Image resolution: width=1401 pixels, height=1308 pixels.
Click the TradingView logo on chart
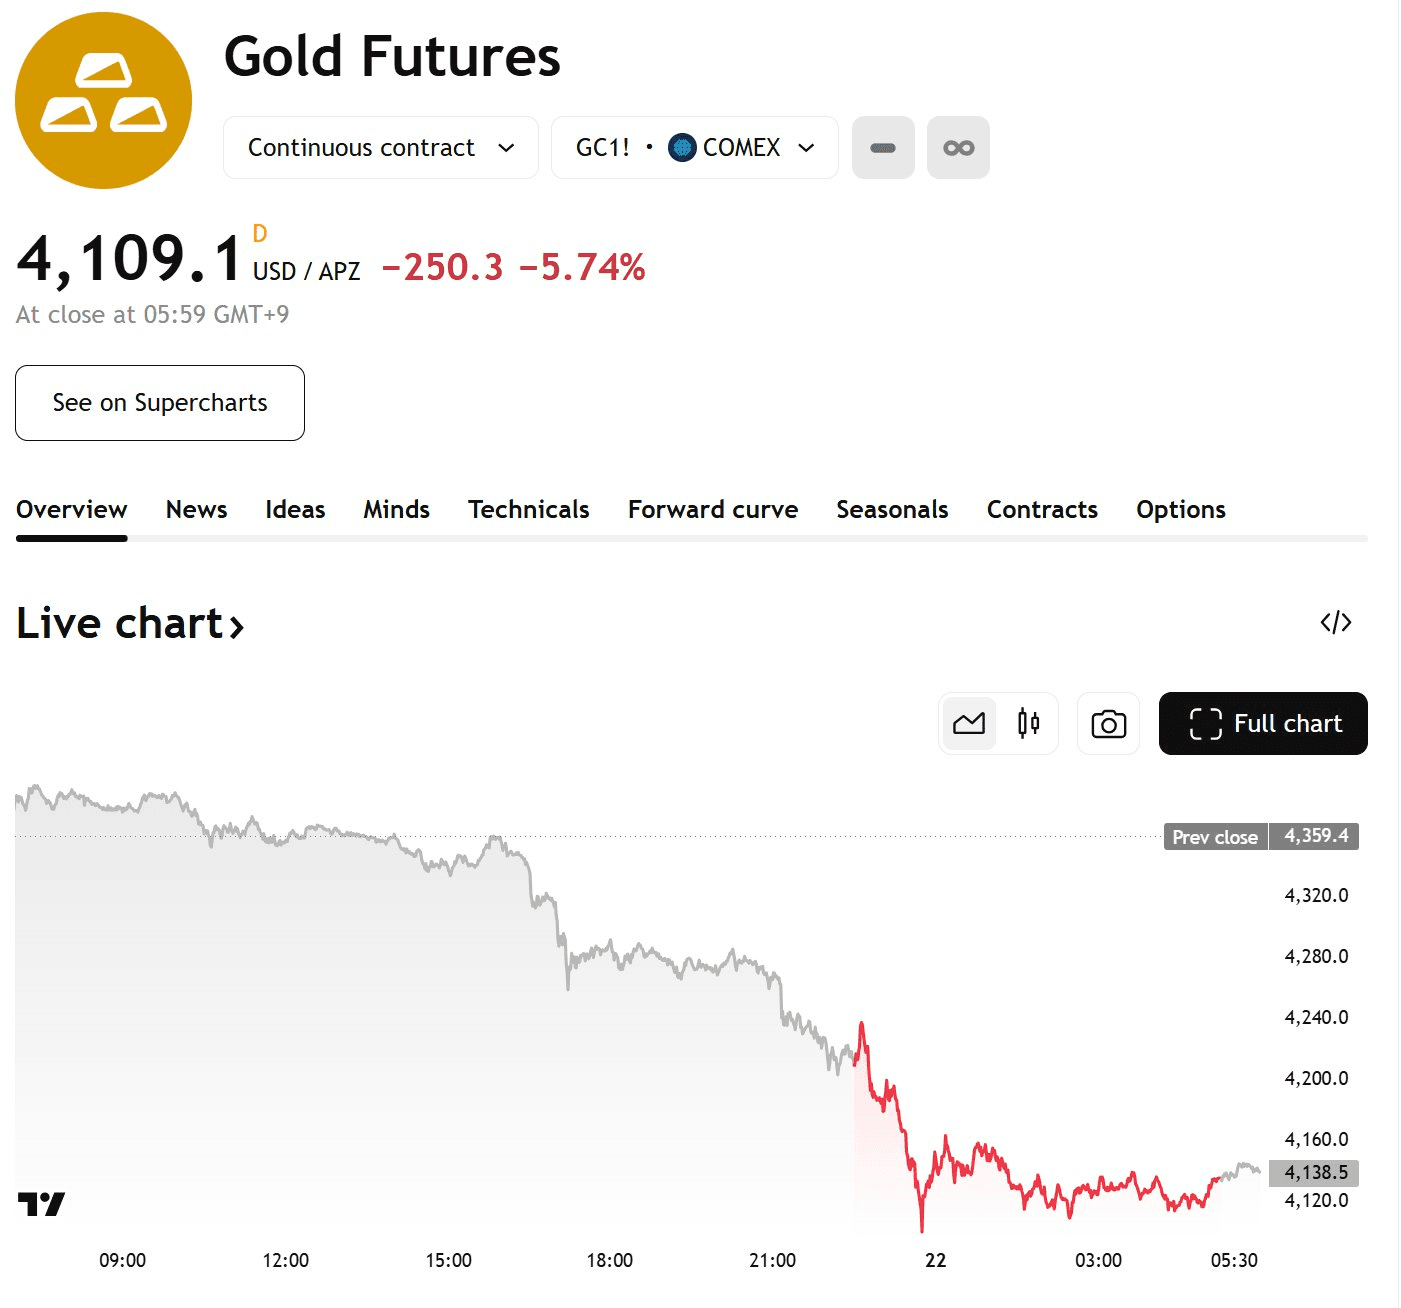tap(41, 1204)
